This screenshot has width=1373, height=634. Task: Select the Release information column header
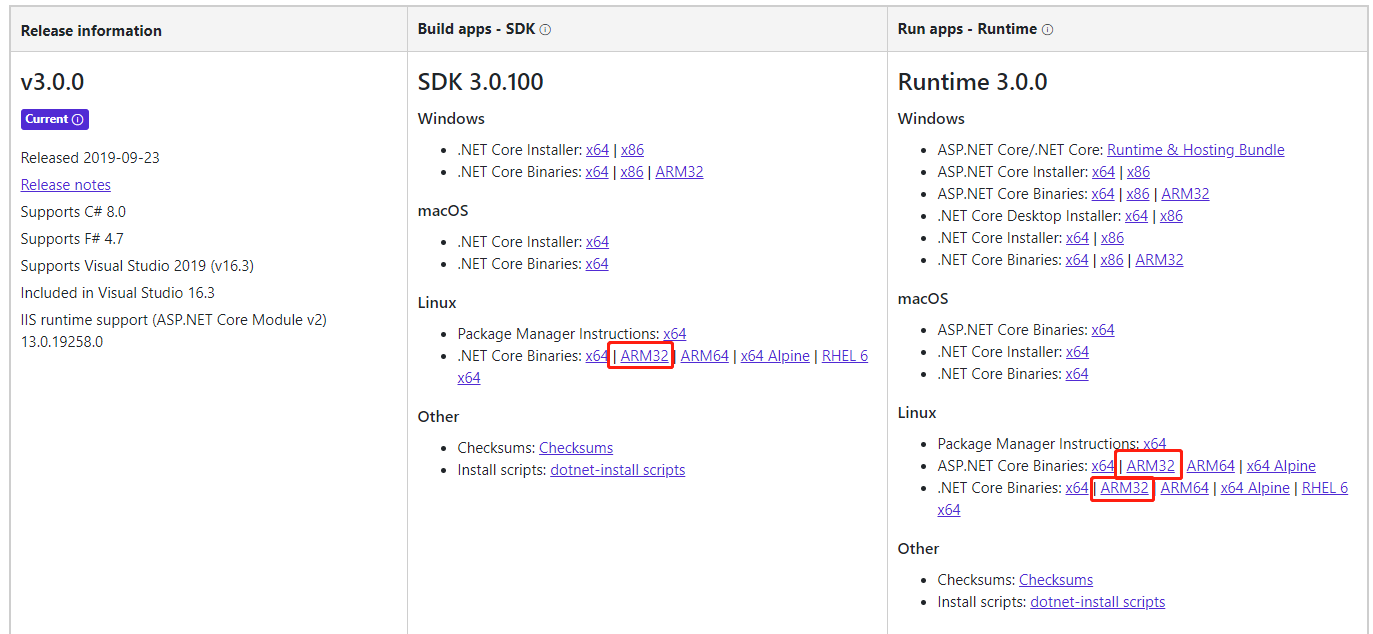pos(91,31)
